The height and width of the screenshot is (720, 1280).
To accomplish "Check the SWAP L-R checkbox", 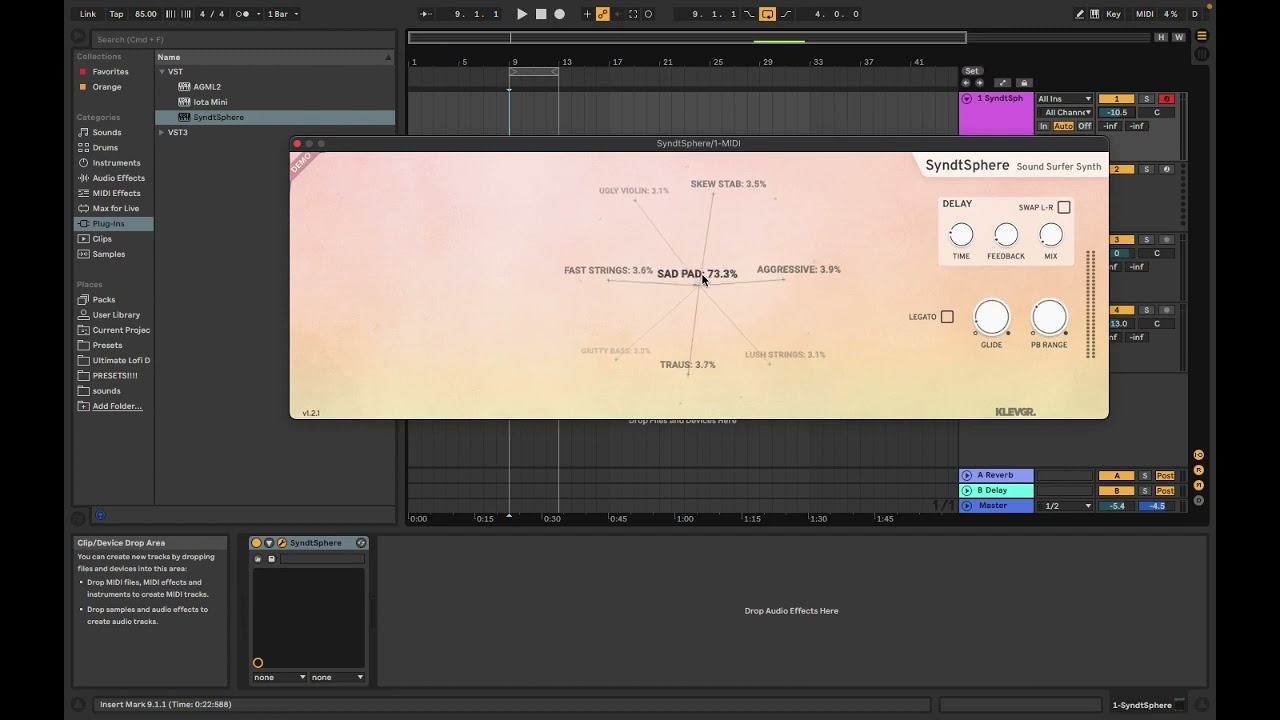I will [1064, 207].
